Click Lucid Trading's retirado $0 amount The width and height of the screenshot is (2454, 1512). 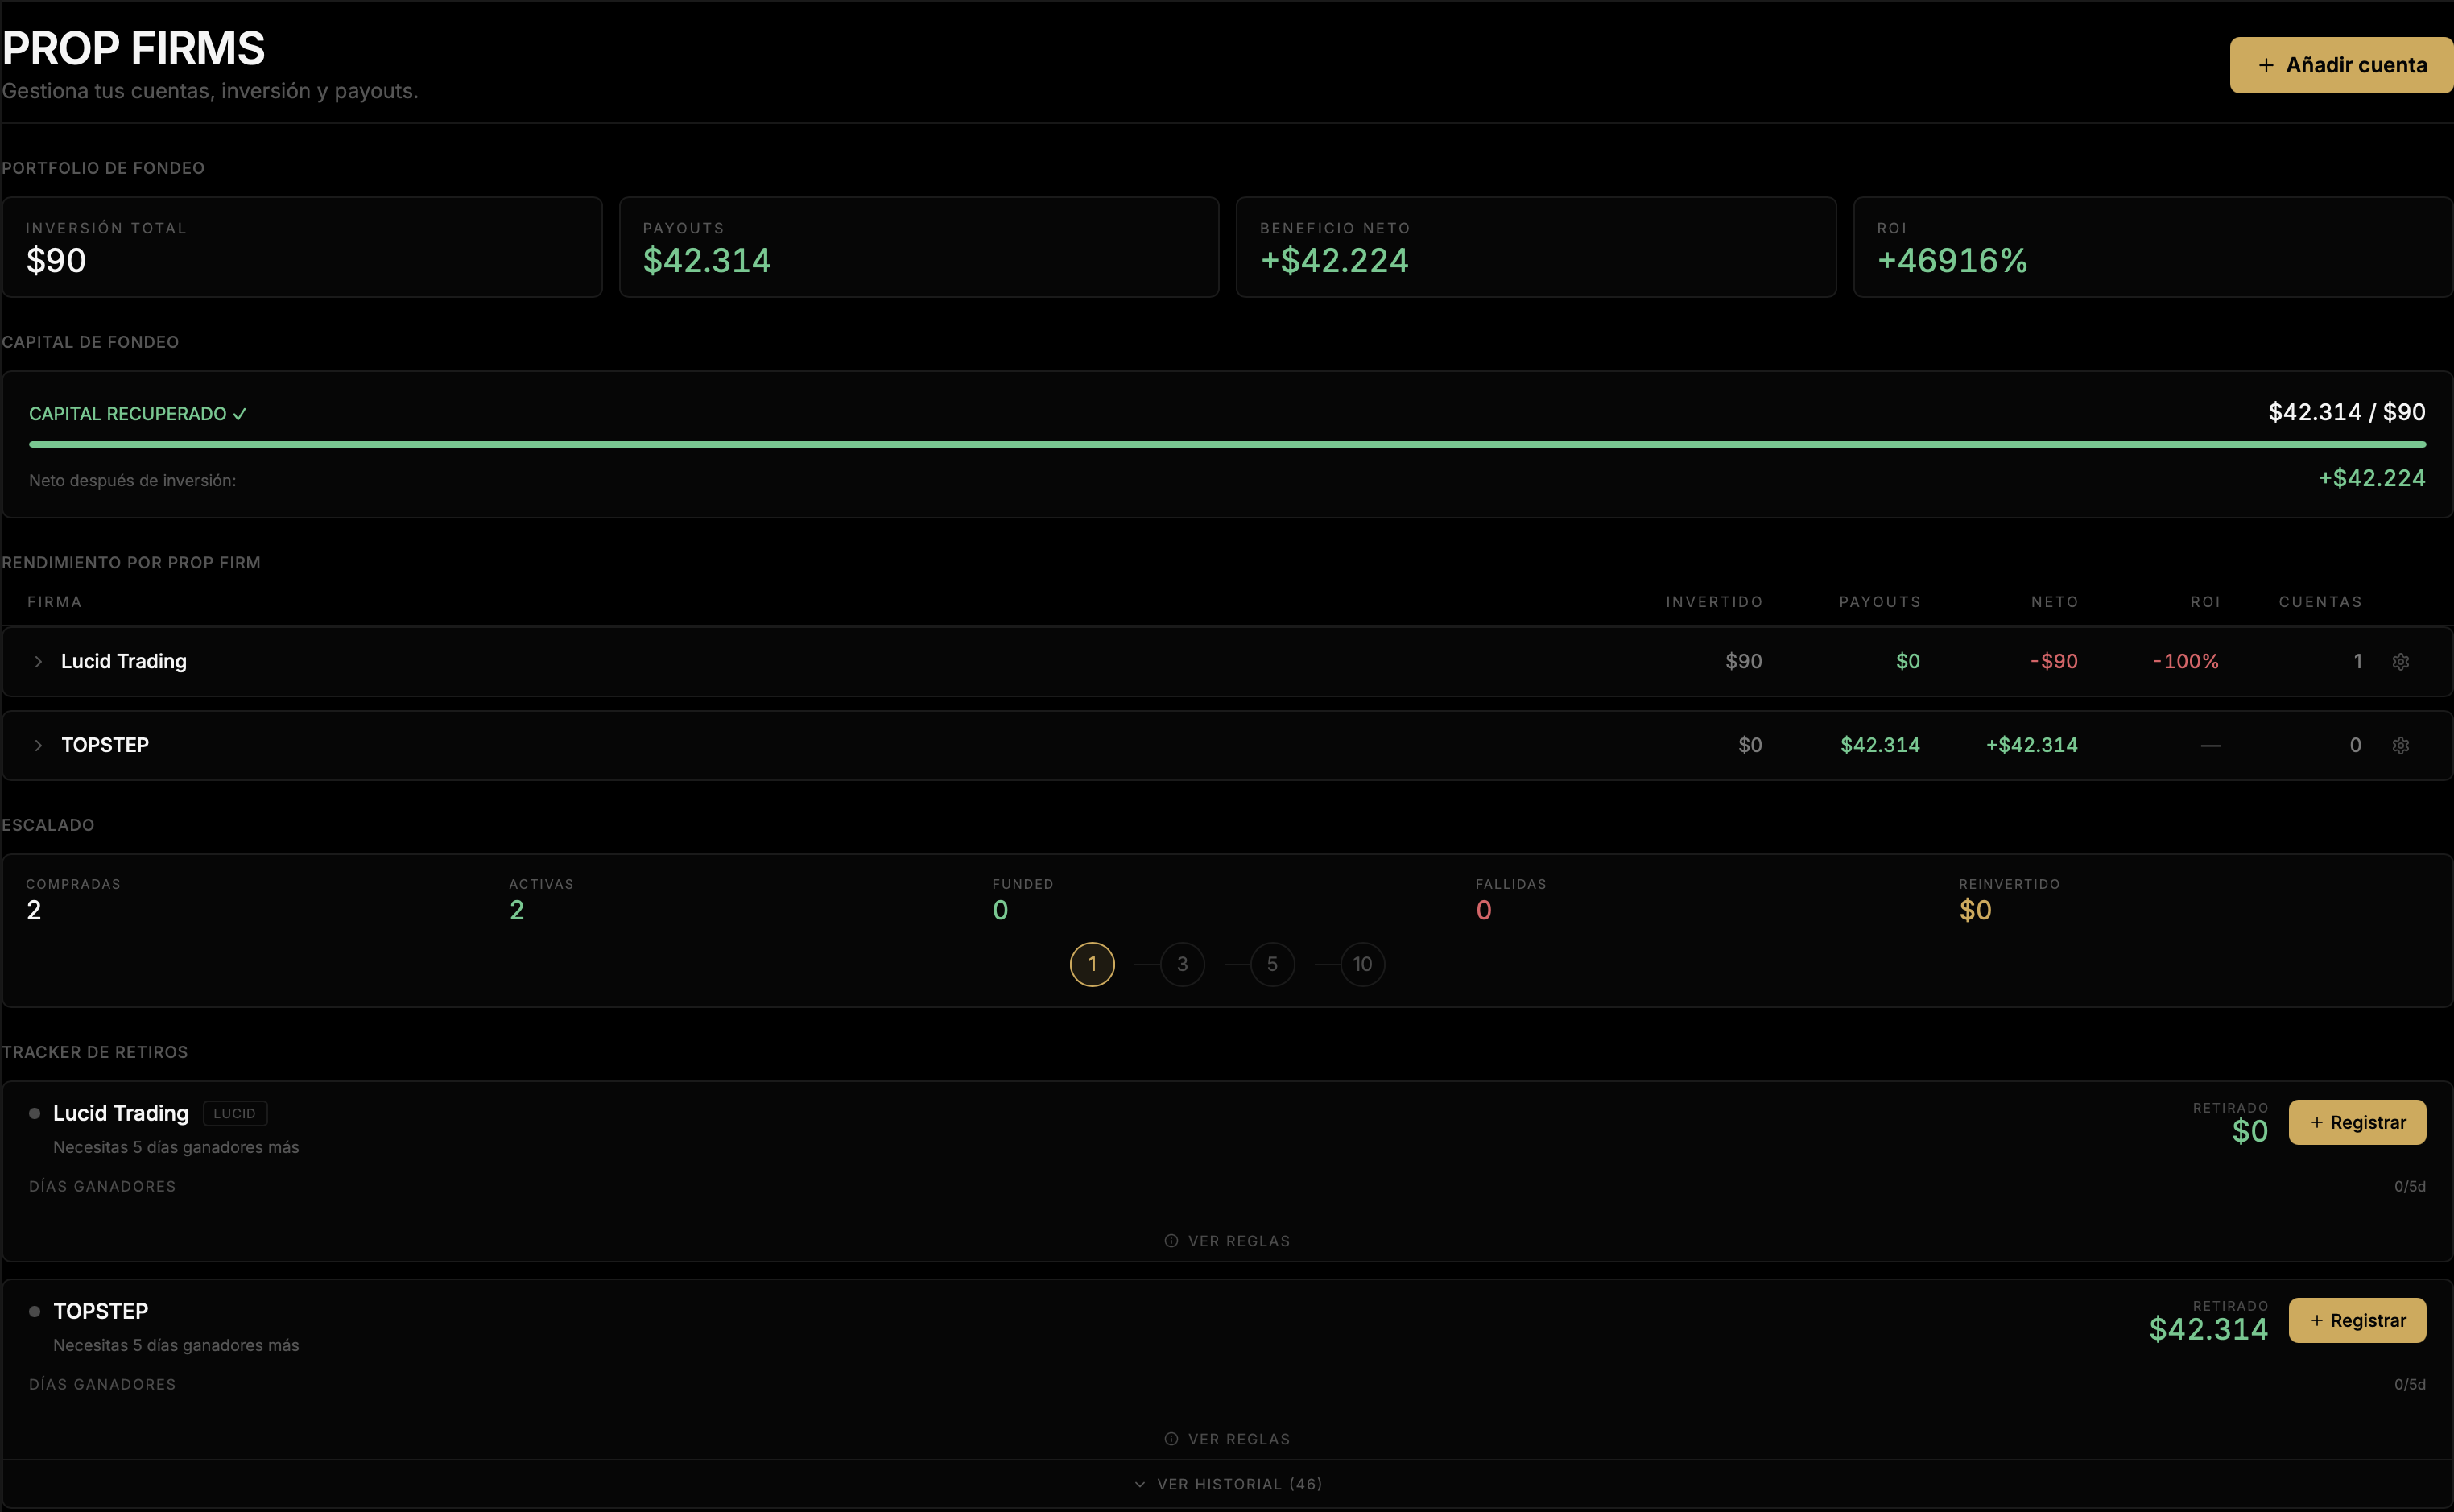[x=2249, y=1131]
